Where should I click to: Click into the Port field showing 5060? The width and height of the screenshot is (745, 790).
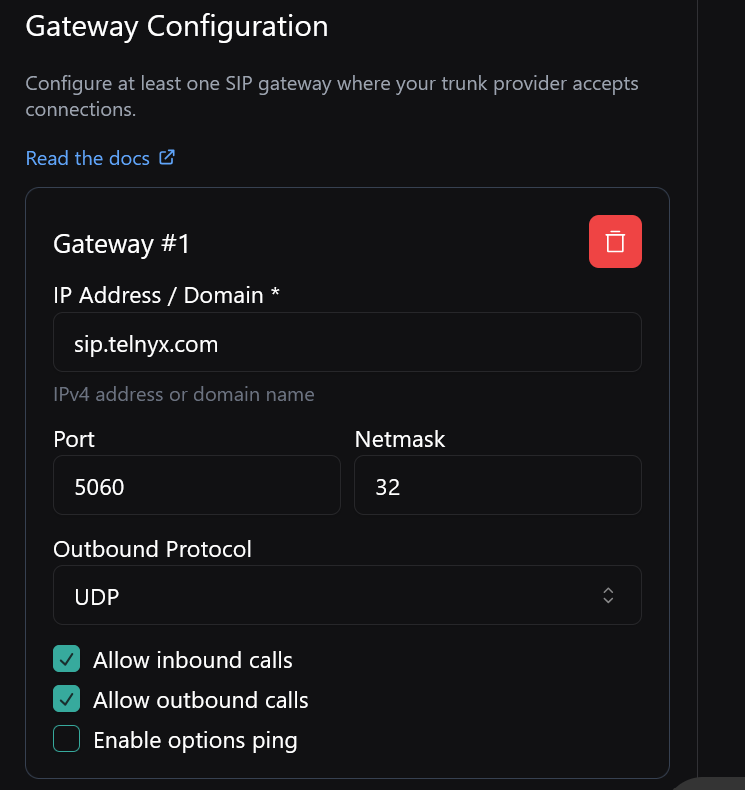196,486
